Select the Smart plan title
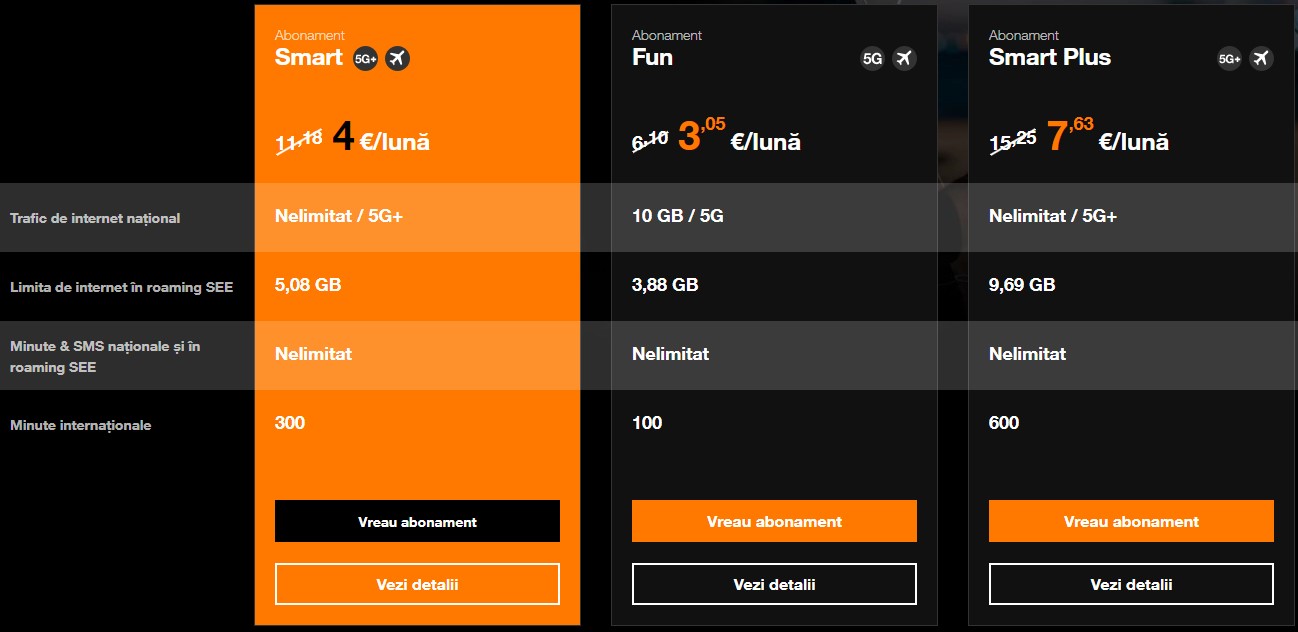Screen dimensions: 1298x632 click(x=309, y=57)
